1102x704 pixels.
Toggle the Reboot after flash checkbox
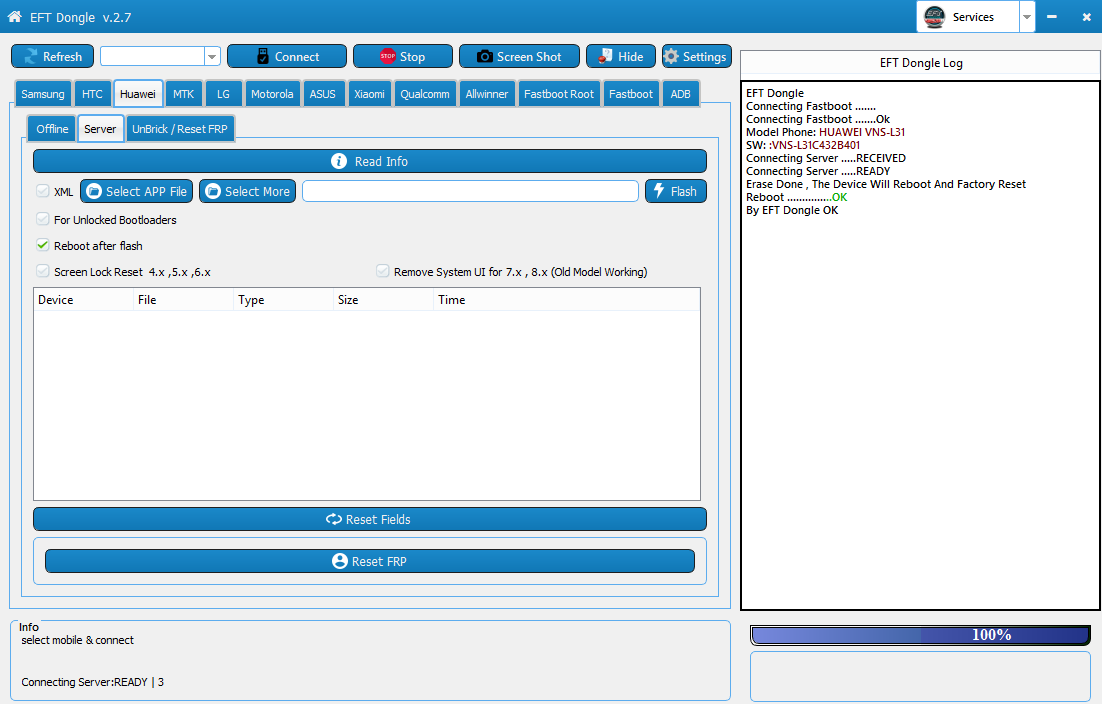click(43, 245)
